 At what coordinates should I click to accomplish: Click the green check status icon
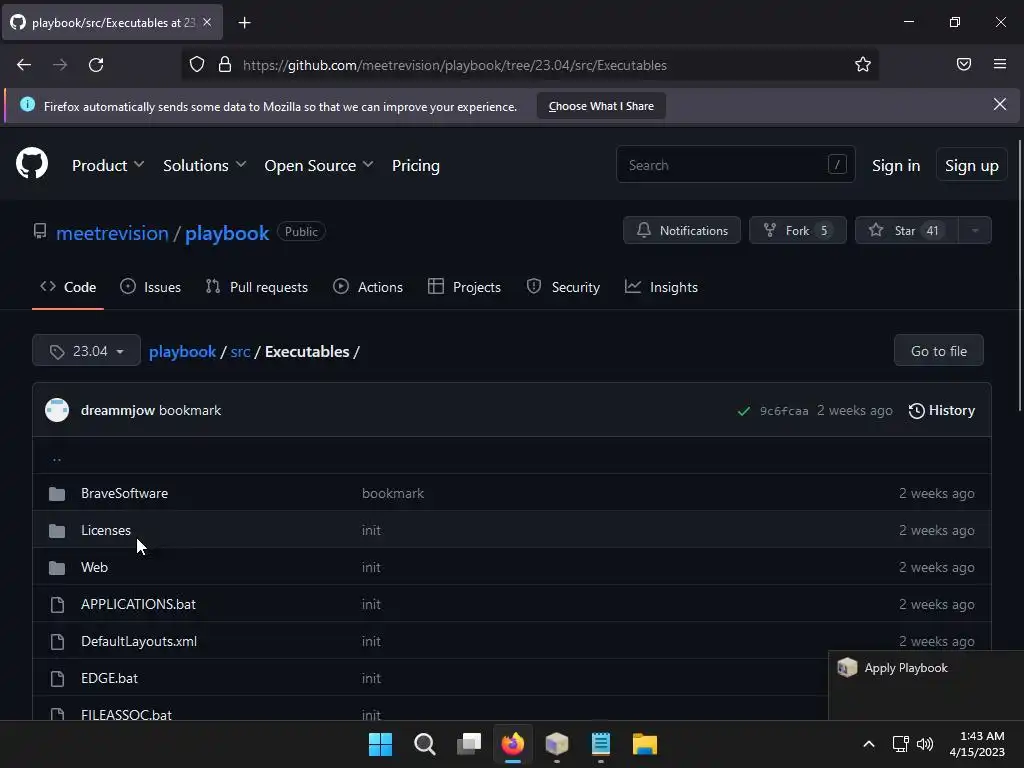click(x=743, y=411)
